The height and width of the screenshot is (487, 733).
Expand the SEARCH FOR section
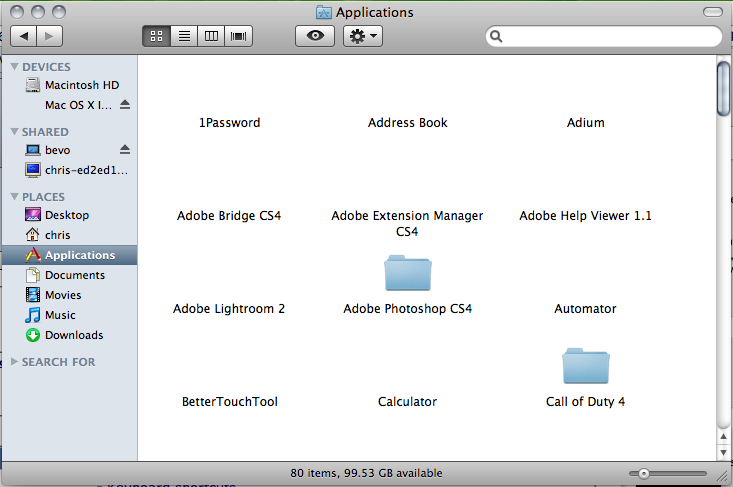point(14,362)
